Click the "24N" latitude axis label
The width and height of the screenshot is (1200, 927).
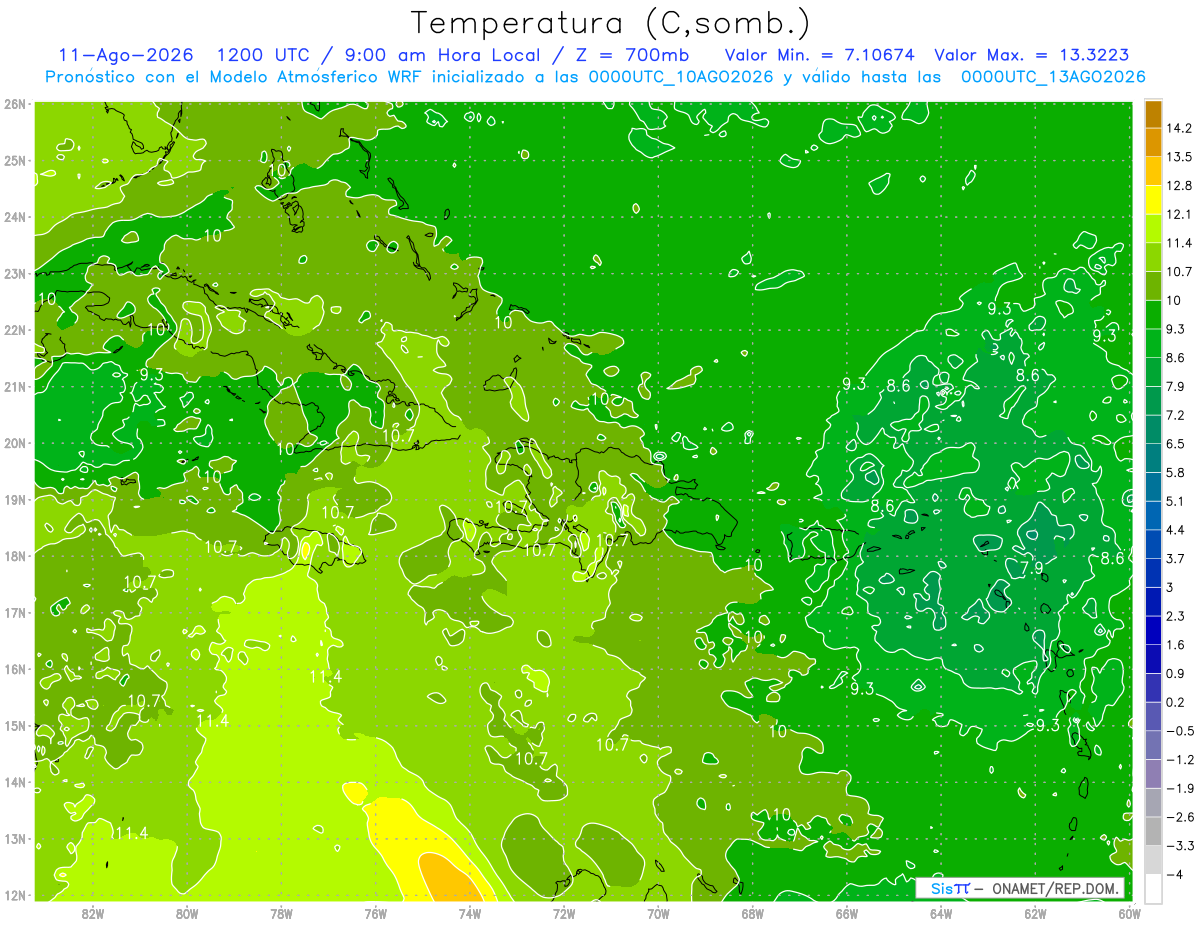(x=14, y=216)
